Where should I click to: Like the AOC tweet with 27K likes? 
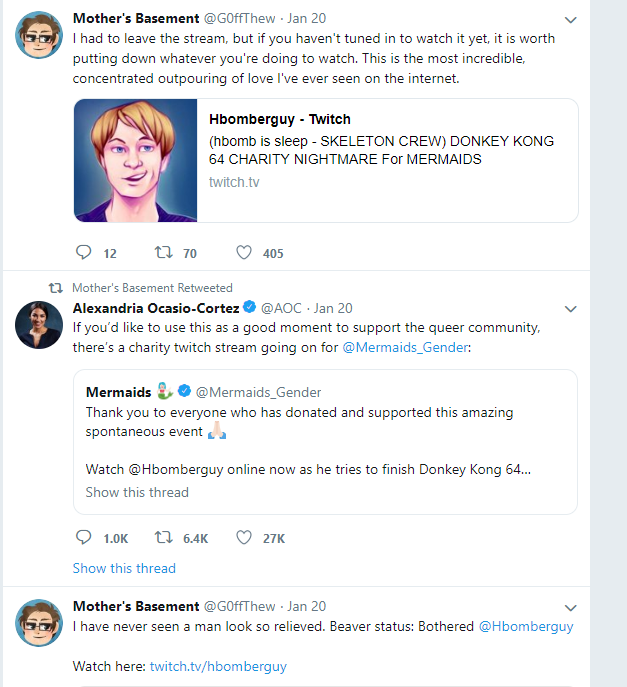[244, 537]
